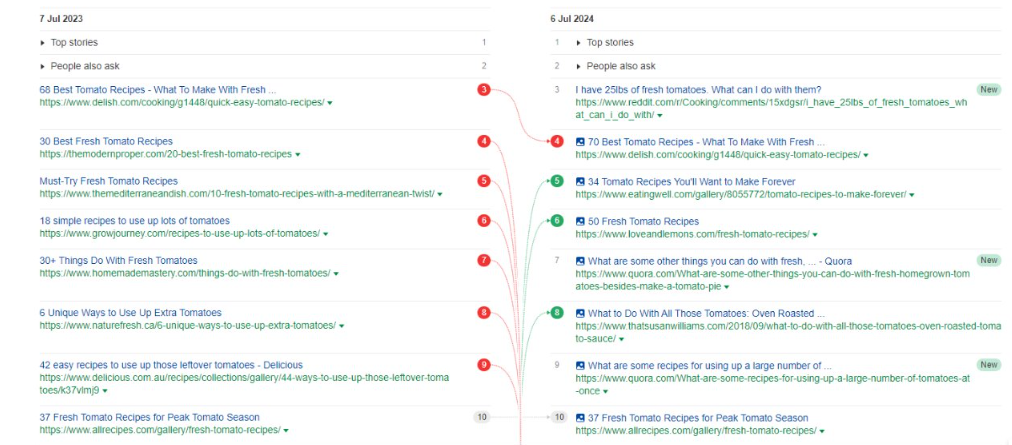Screen dimensions: 1012x445
Task: Click red position 8 badge in 2023 column
Action: tap(484, 313)
